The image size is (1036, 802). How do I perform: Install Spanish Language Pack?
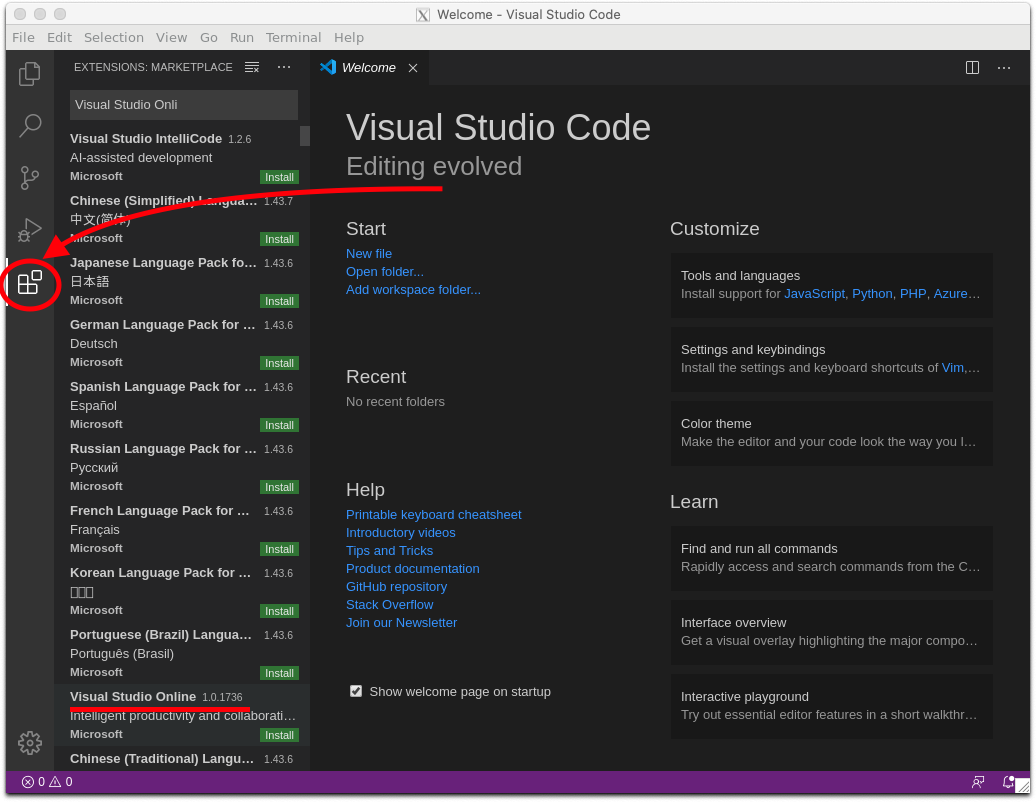pyautogui.click(x=279, y=425)
